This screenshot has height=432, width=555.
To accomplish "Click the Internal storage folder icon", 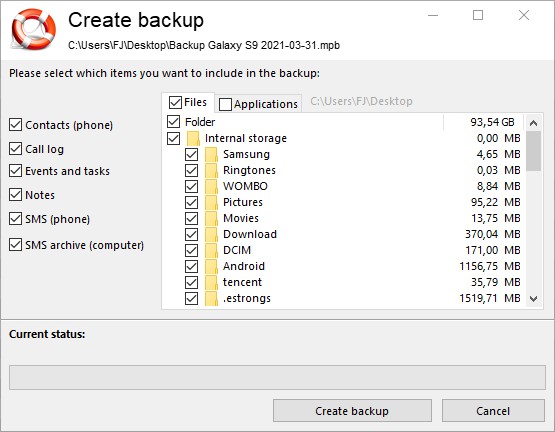I will [193, 138].
